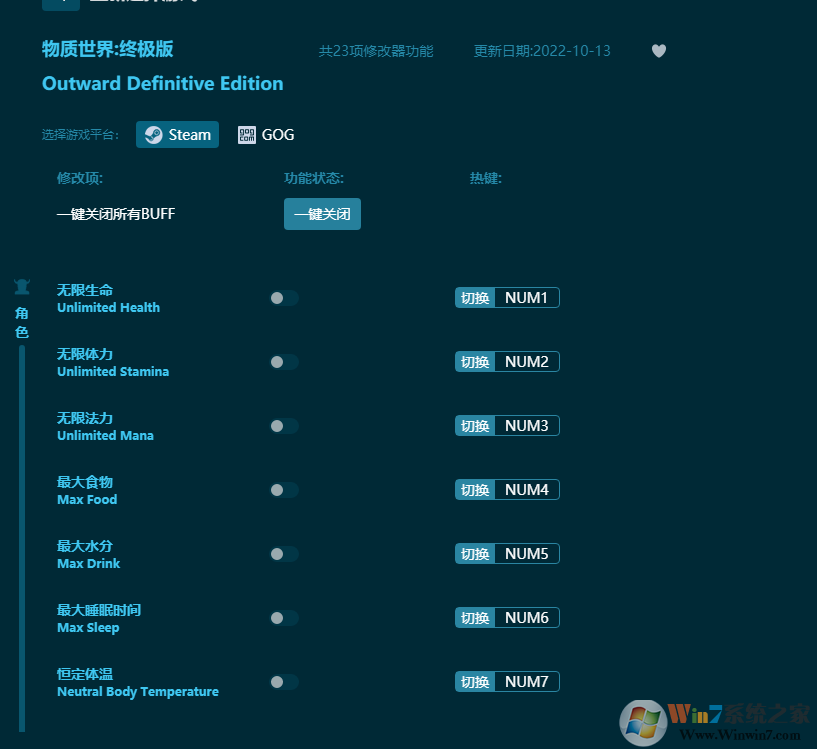The height and width of the screenshot is (749, 817).
Task: Click the 切换 button for NUM3
Action: click(x=475, y=426)
